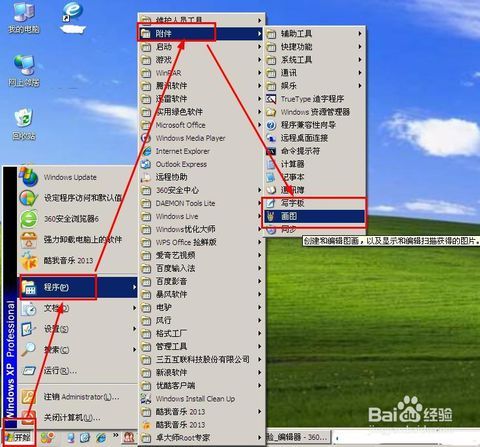The height and width of the screenshot is (447, 480).
Task: Open the 回收站 recycle bin icon
Action: coord(24,124)
